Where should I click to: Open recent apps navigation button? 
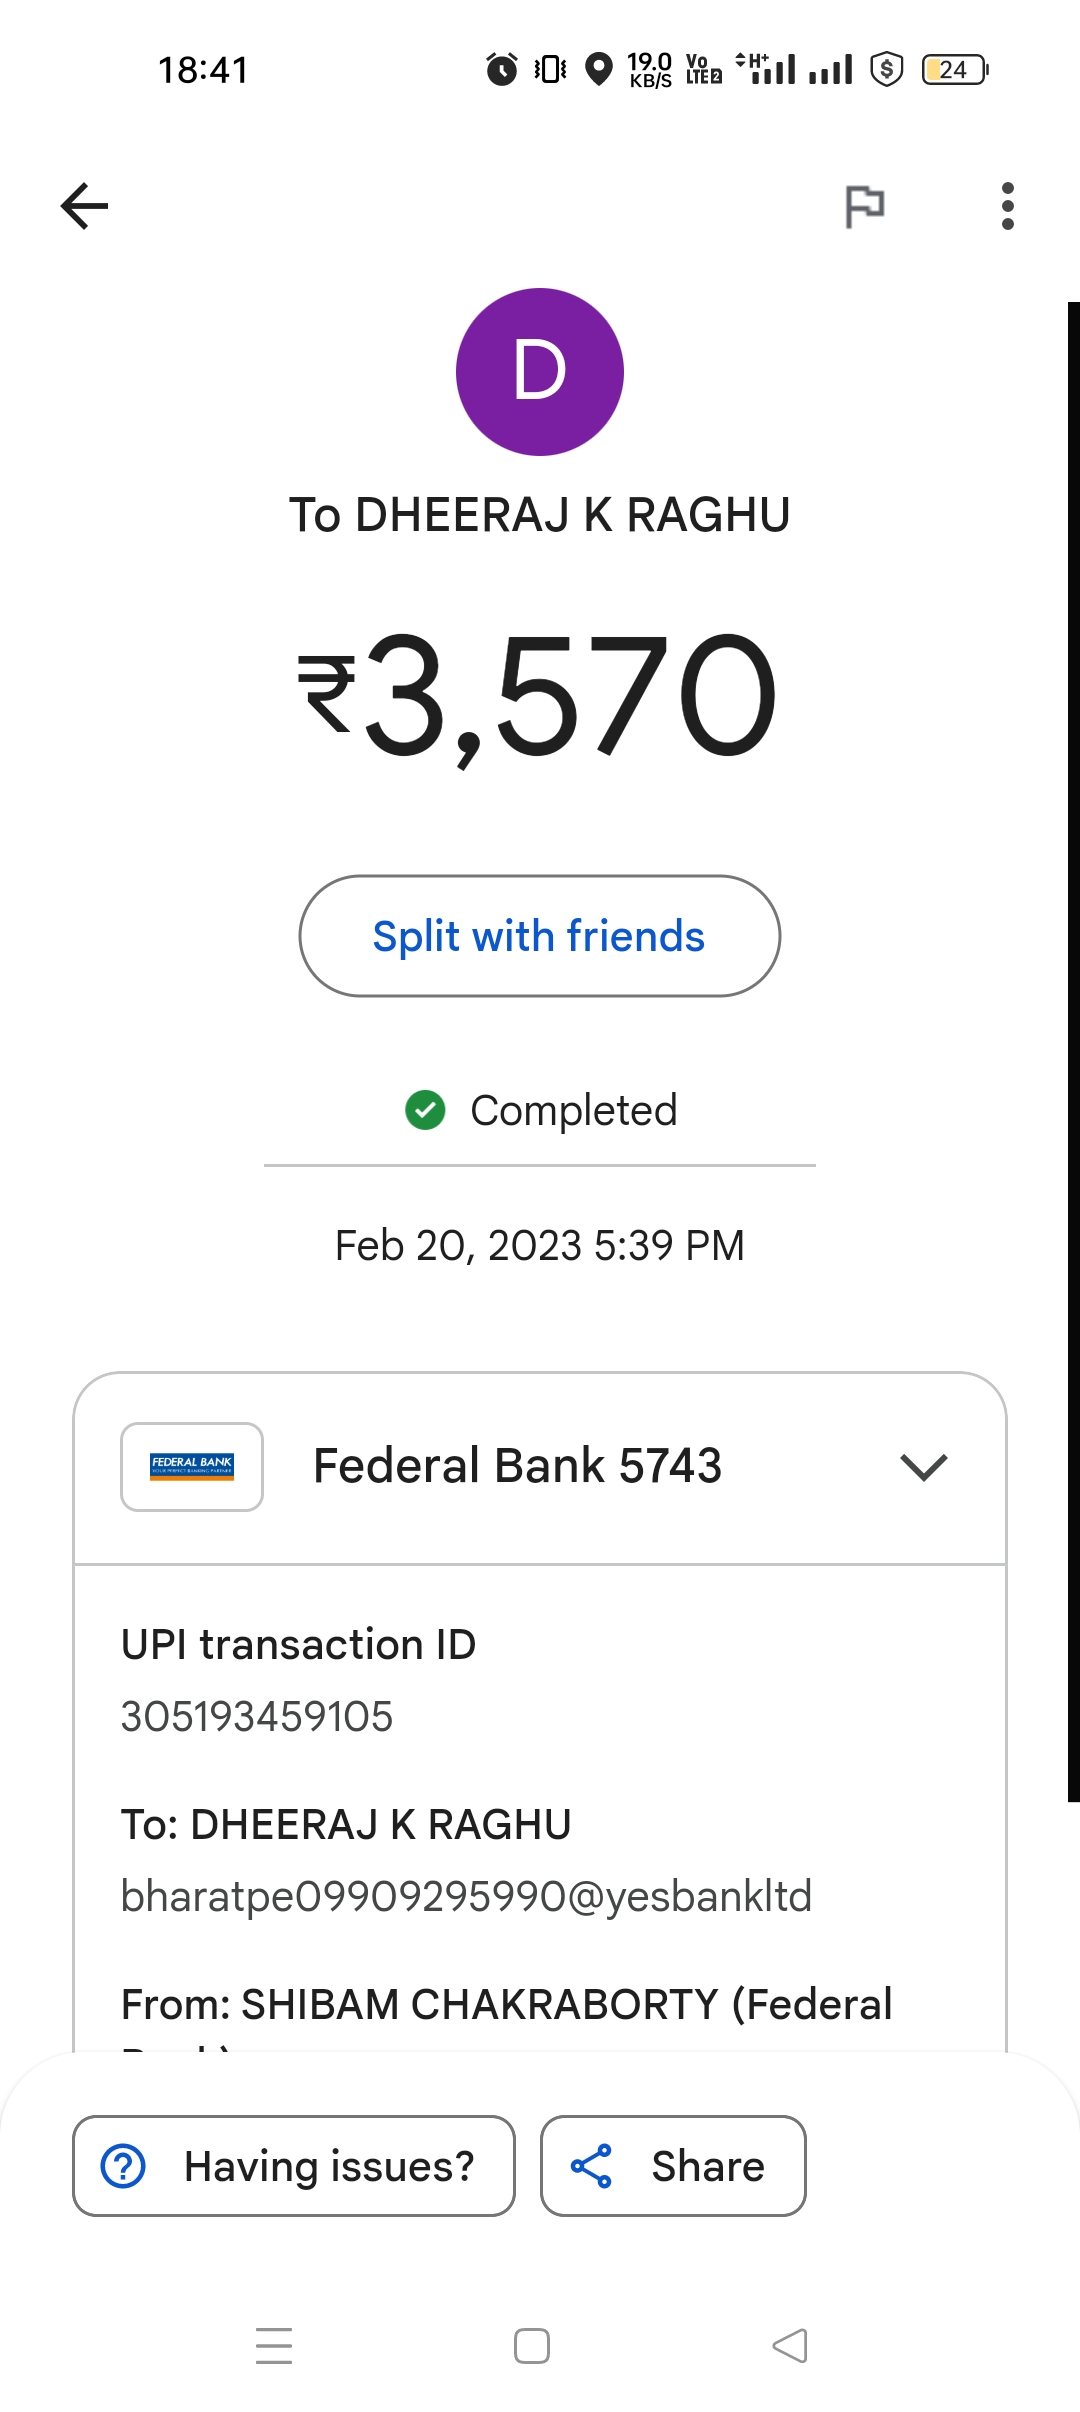click(274, 2346)
